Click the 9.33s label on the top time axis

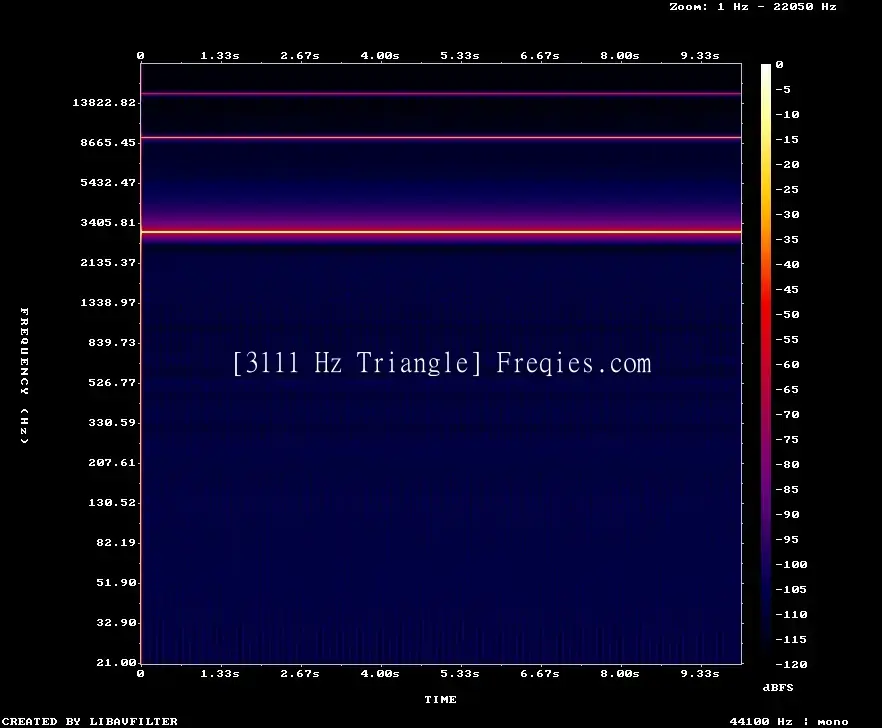point(700,55)
